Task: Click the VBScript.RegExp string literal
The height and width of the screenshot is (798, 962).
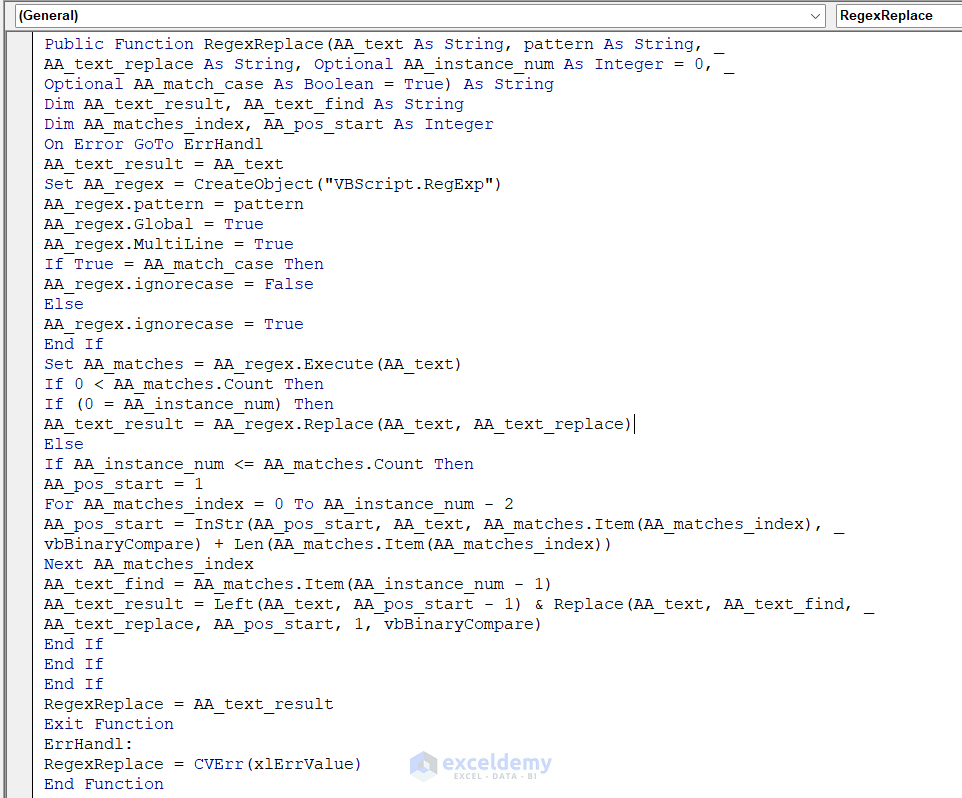Action: point(420,184)
